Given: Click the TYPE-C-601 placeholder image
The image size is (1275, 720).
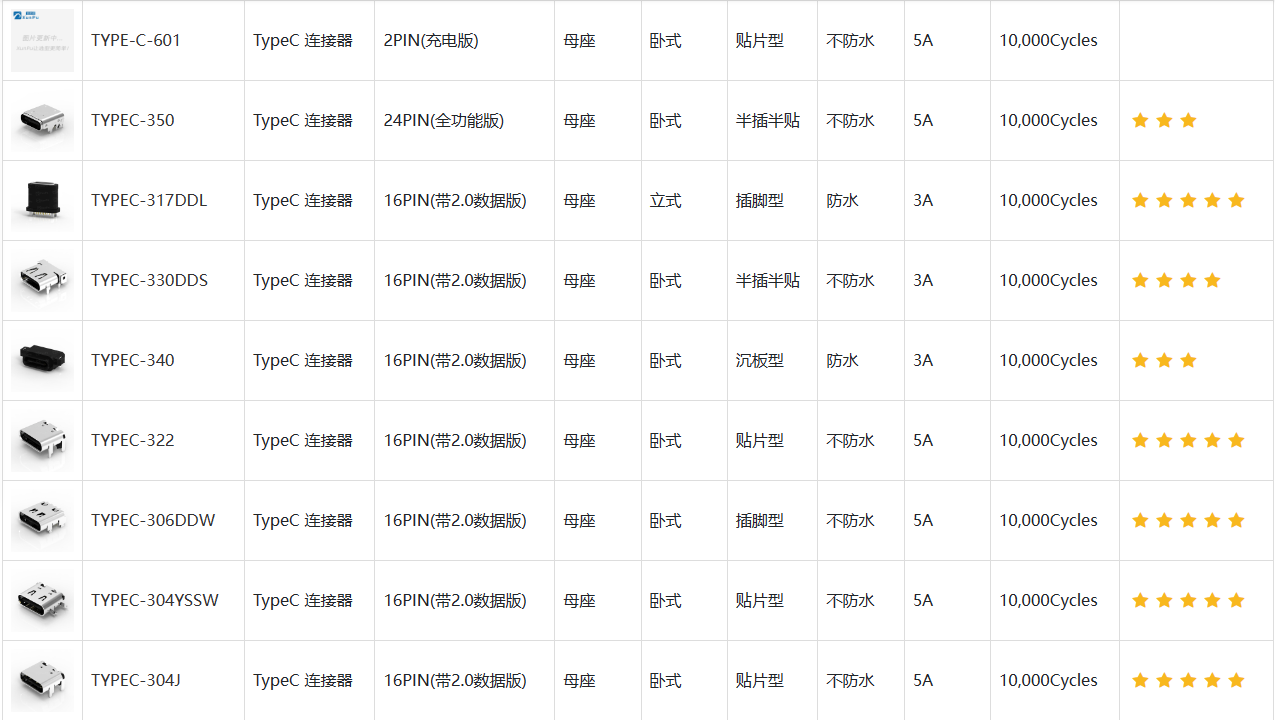Looking at the screenshot, I should pyautogui.click(x=42, y=41).
